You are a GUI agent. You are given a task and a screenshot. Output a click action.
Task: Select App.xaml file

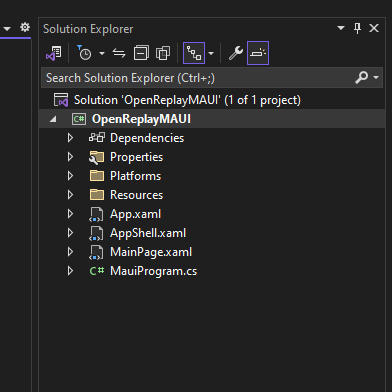135,214
